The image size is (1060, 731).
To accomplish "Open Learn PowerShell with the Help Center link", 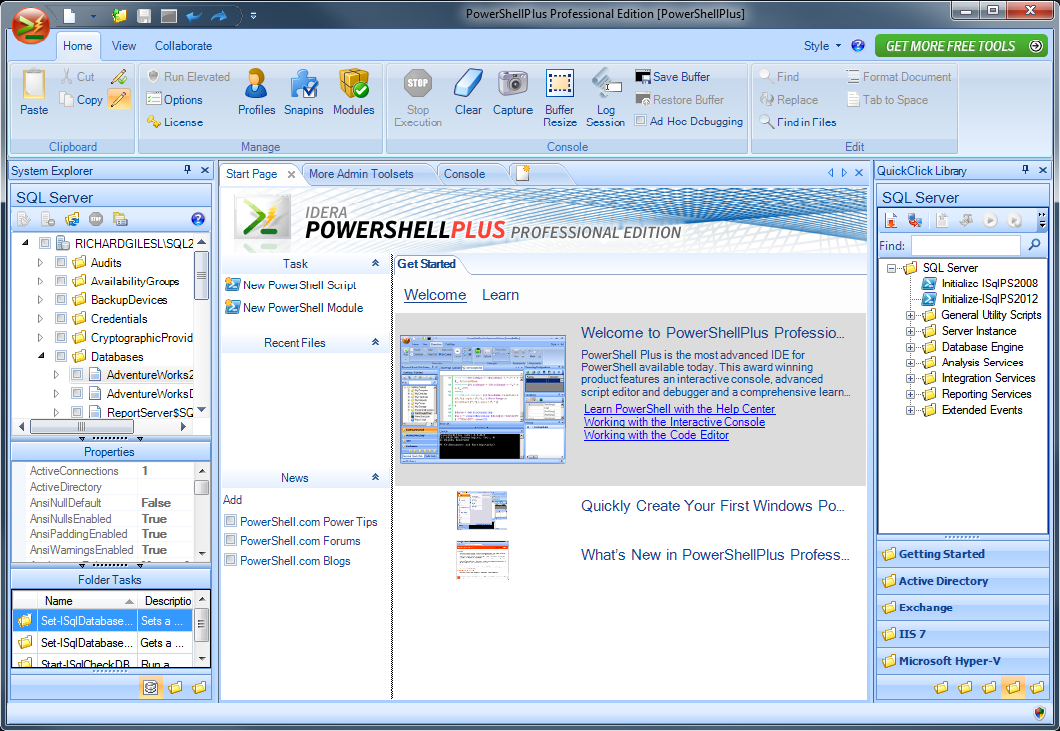I will pyautogui.click(x=679, y=408).
